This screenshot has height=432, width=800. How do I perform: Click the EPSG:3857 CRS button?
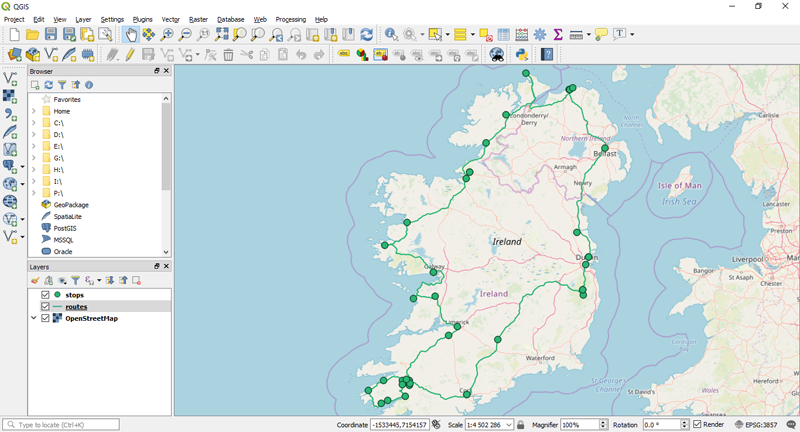tap(756, 424)
